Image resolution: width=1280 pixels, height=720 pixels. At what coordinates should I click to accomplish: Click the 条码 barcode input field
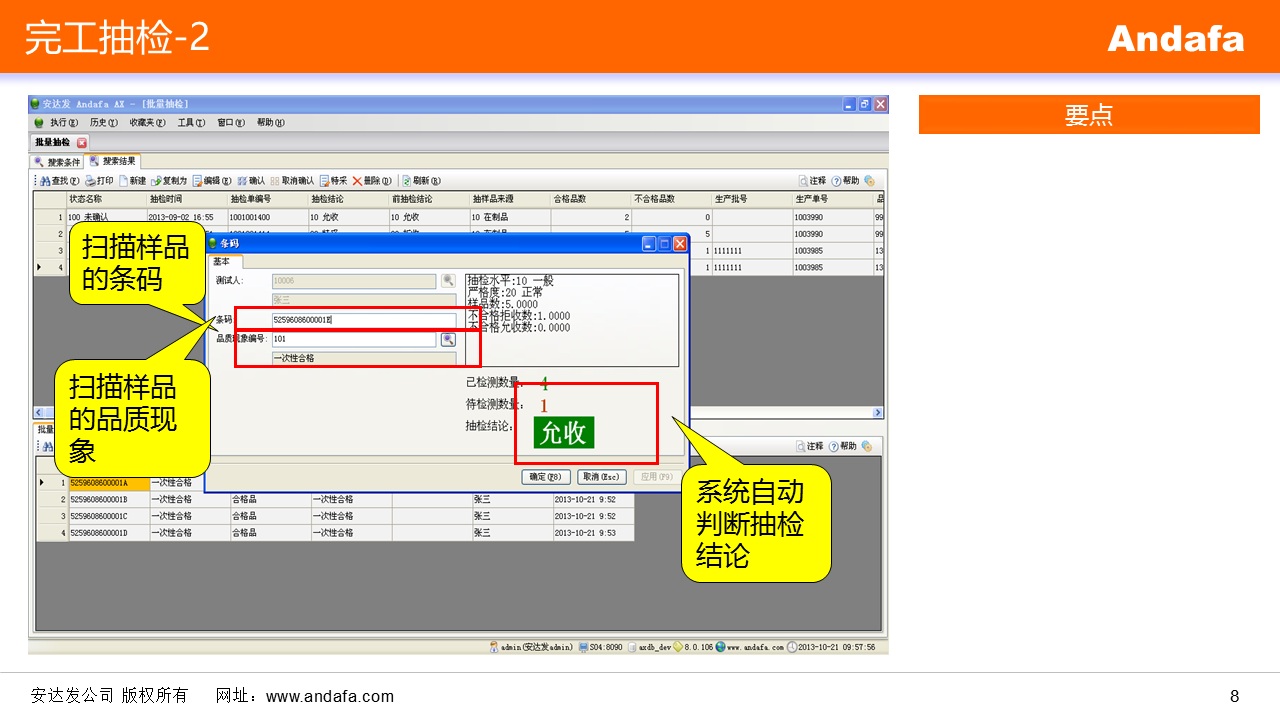[x=363, y=320]
